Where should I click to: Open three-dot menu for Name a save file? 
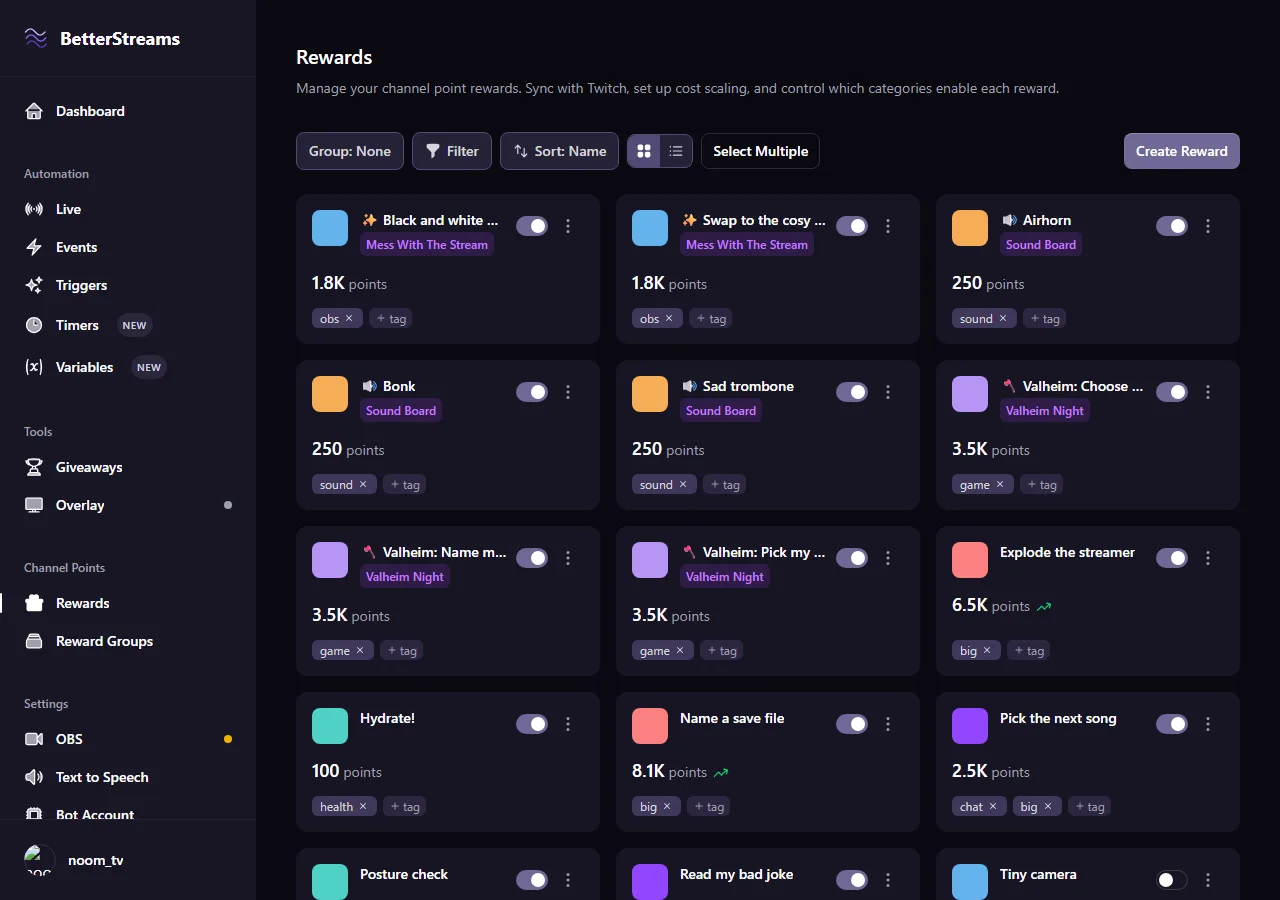888,724
